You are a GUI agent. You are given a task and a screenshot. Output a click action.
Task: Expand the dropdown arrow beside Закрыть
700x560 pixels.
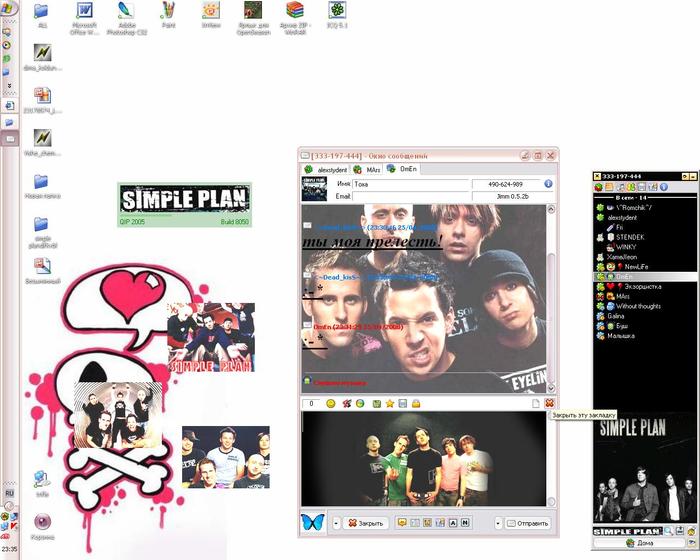336,523
